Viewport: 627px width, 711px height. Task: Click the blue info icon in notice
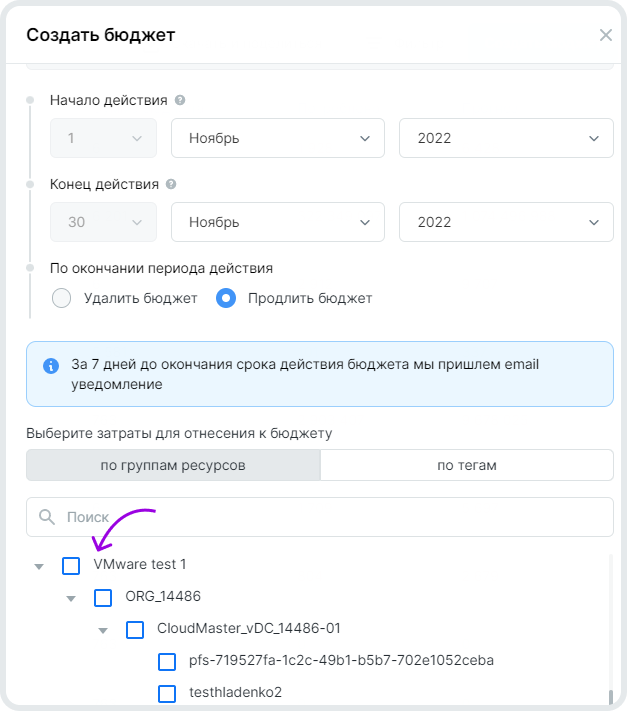51,365
